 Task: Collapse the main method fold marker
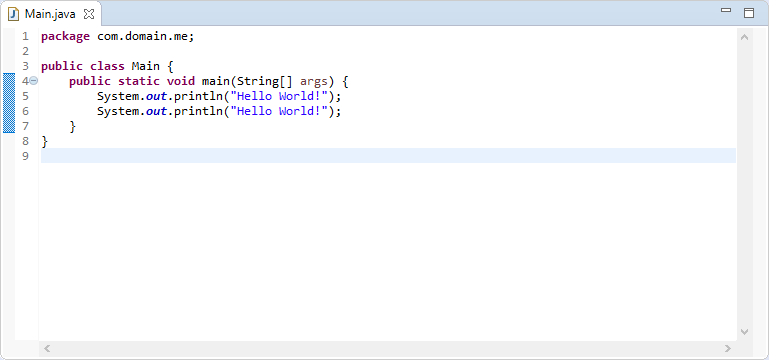pos(34,81)
